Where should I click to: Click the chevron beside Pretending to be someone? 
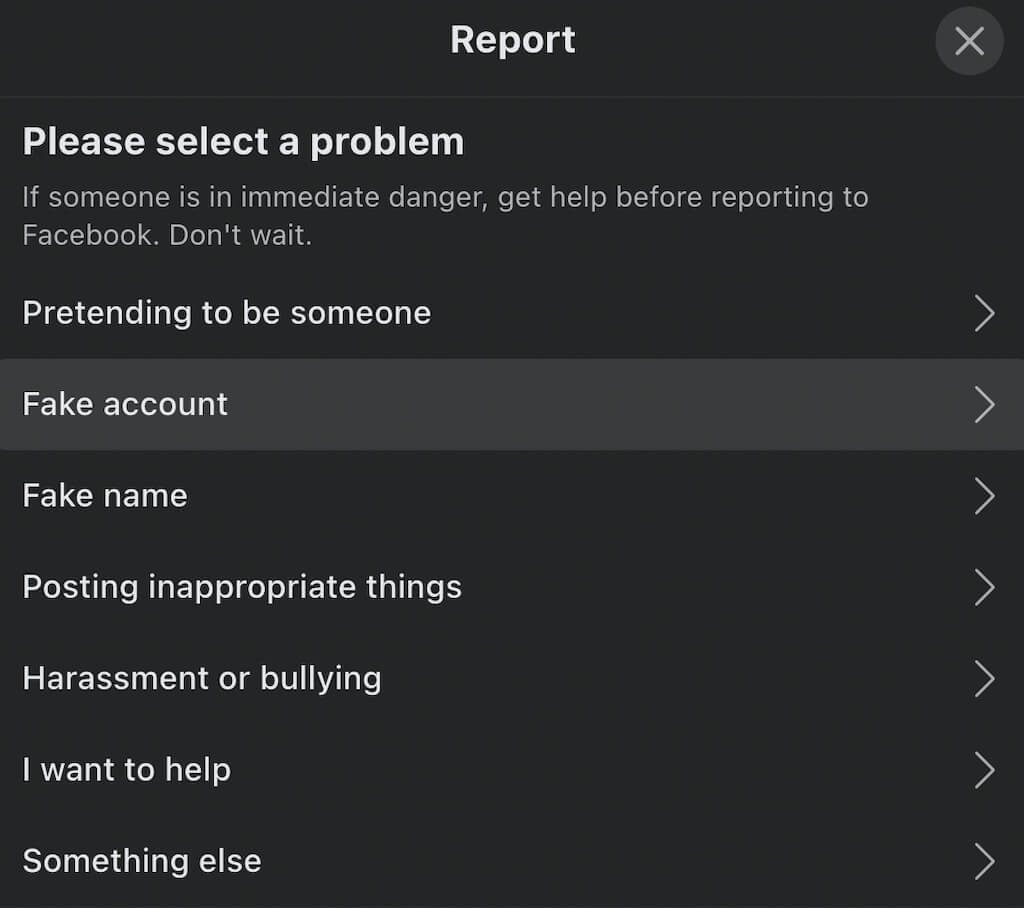[x=984, y=313]
